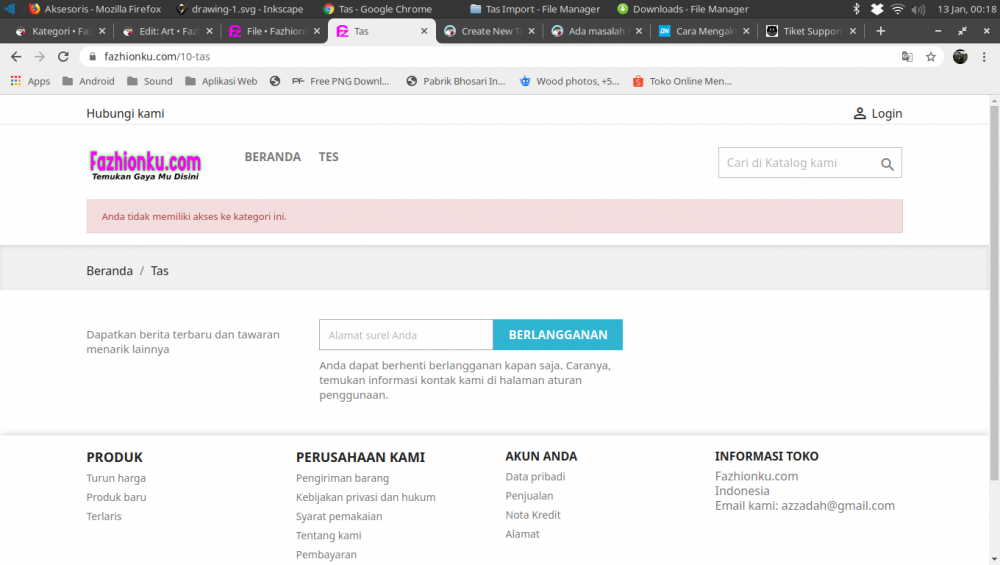Close the Create New tab

click(x=531, y=31)
